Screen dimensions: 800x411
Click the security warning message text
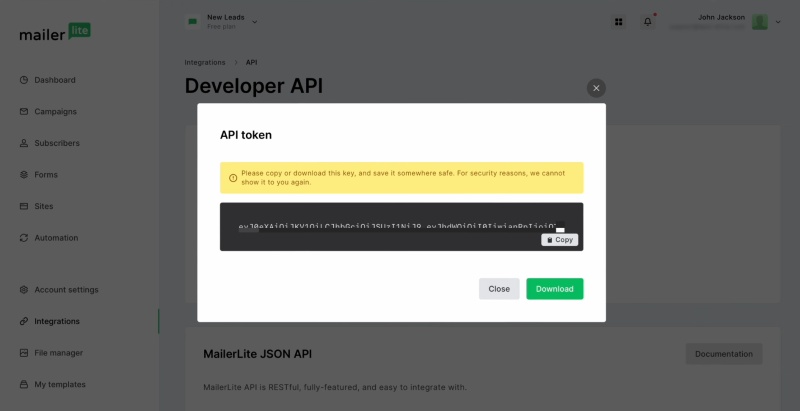point(403,177)
